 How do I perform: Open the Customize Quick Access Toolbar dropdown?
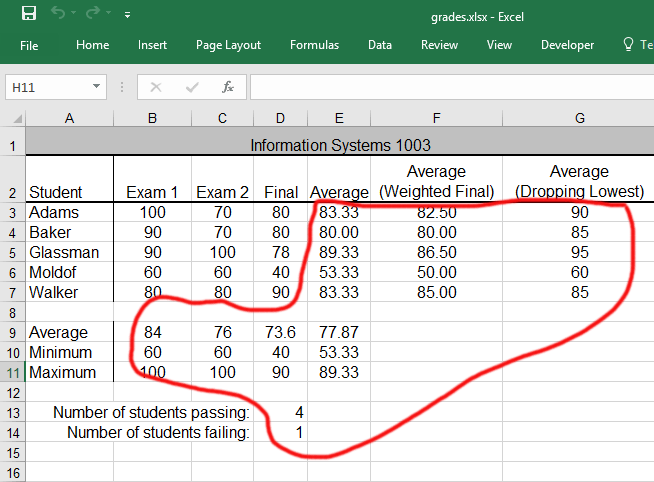(x=127, y=16)
